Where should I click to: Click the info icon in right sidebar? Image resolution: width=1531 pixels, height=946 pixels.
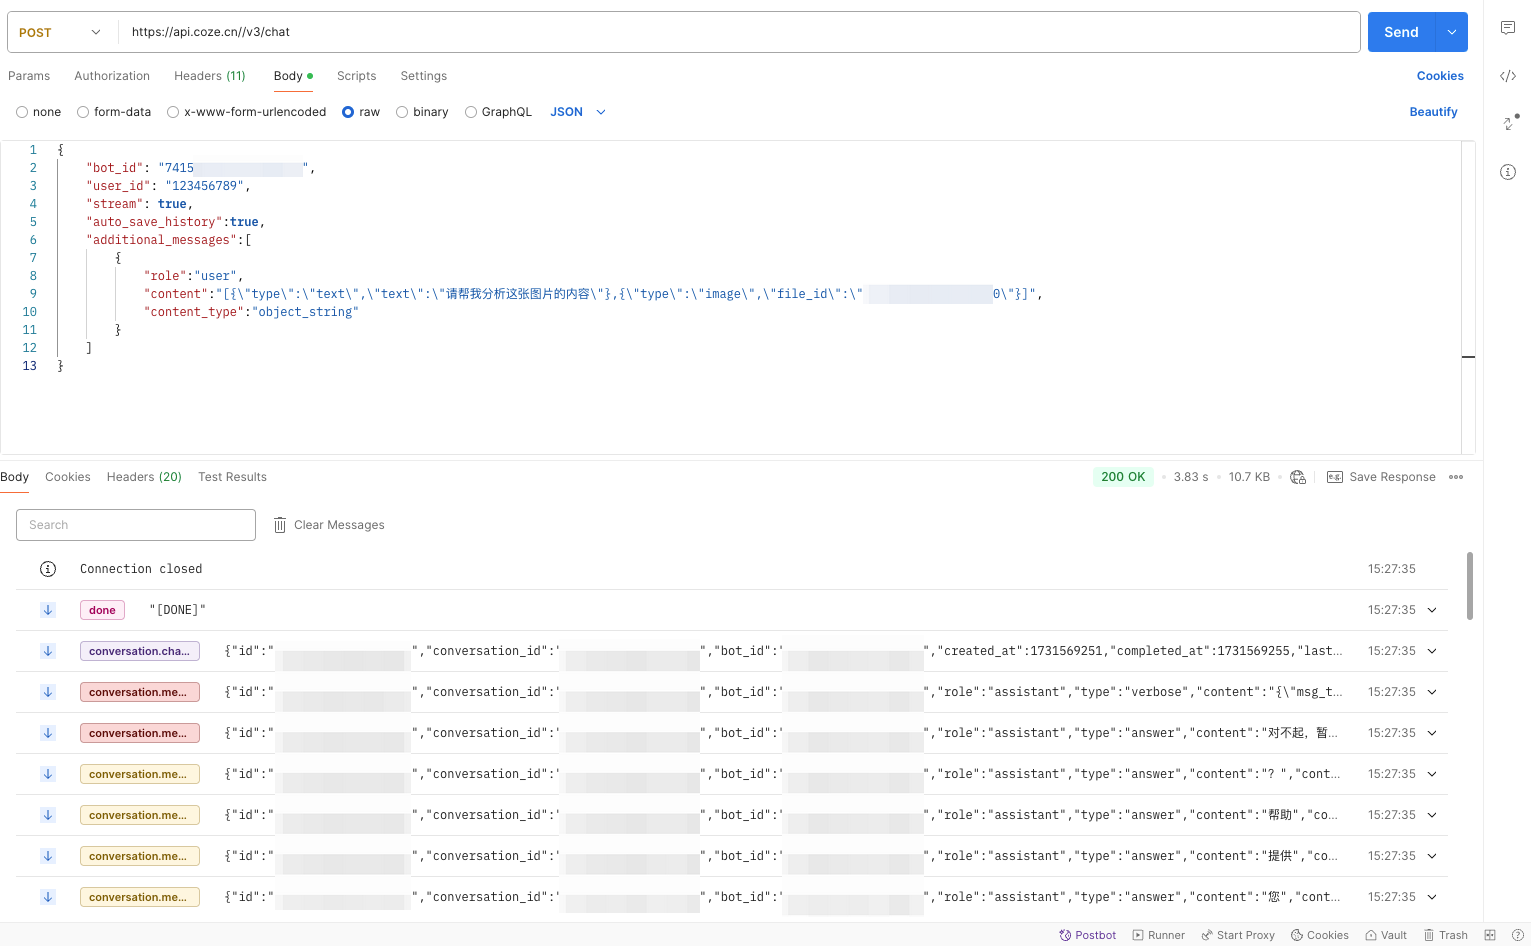[1507, 172]
